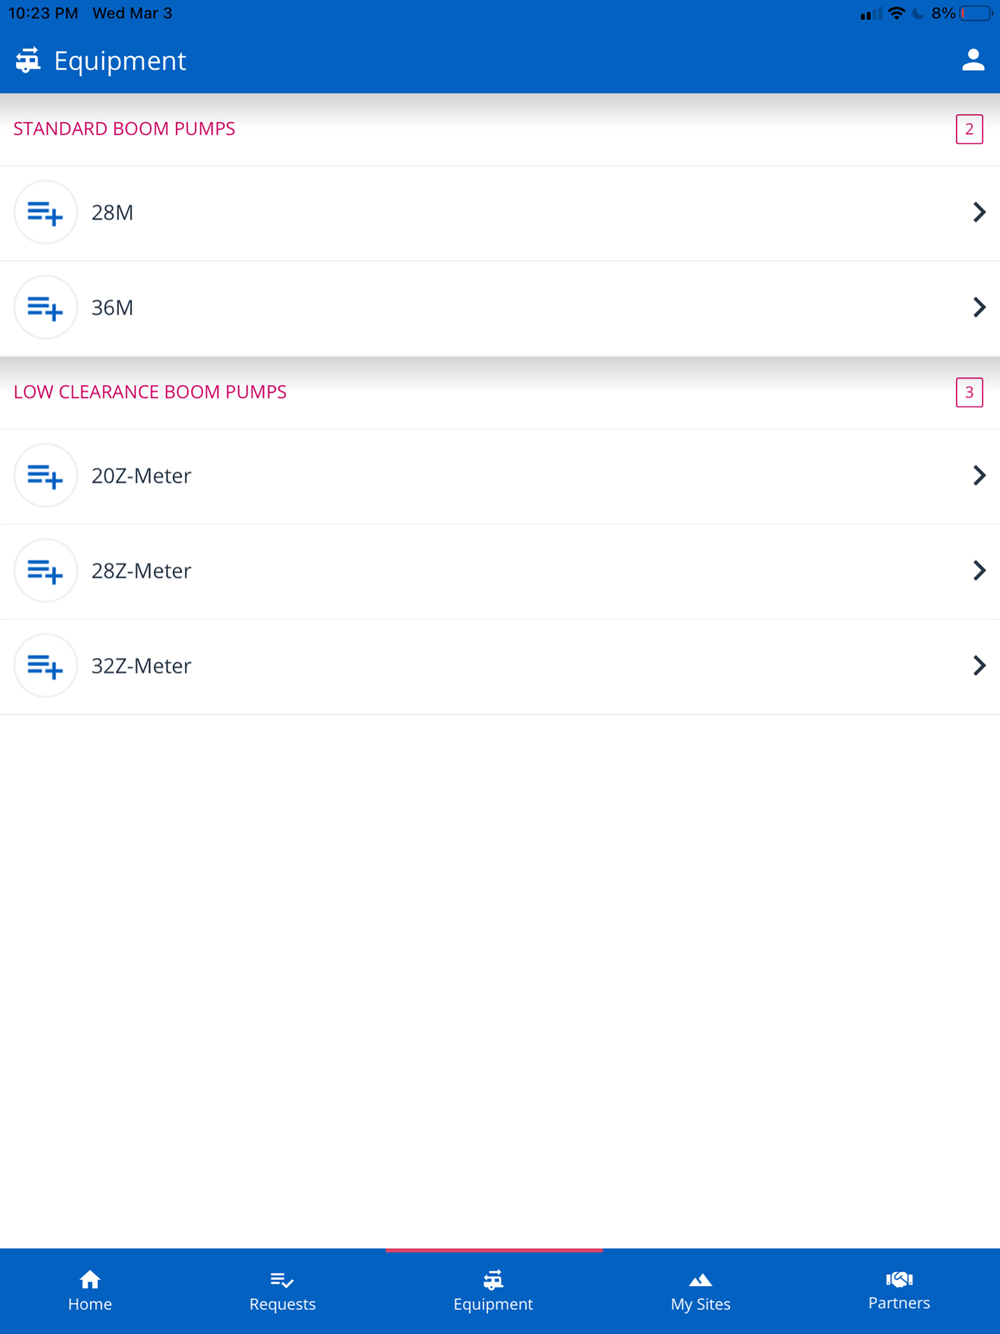Select the 36M label
Screen dimensions: 1000x1334
pos(112,307)
